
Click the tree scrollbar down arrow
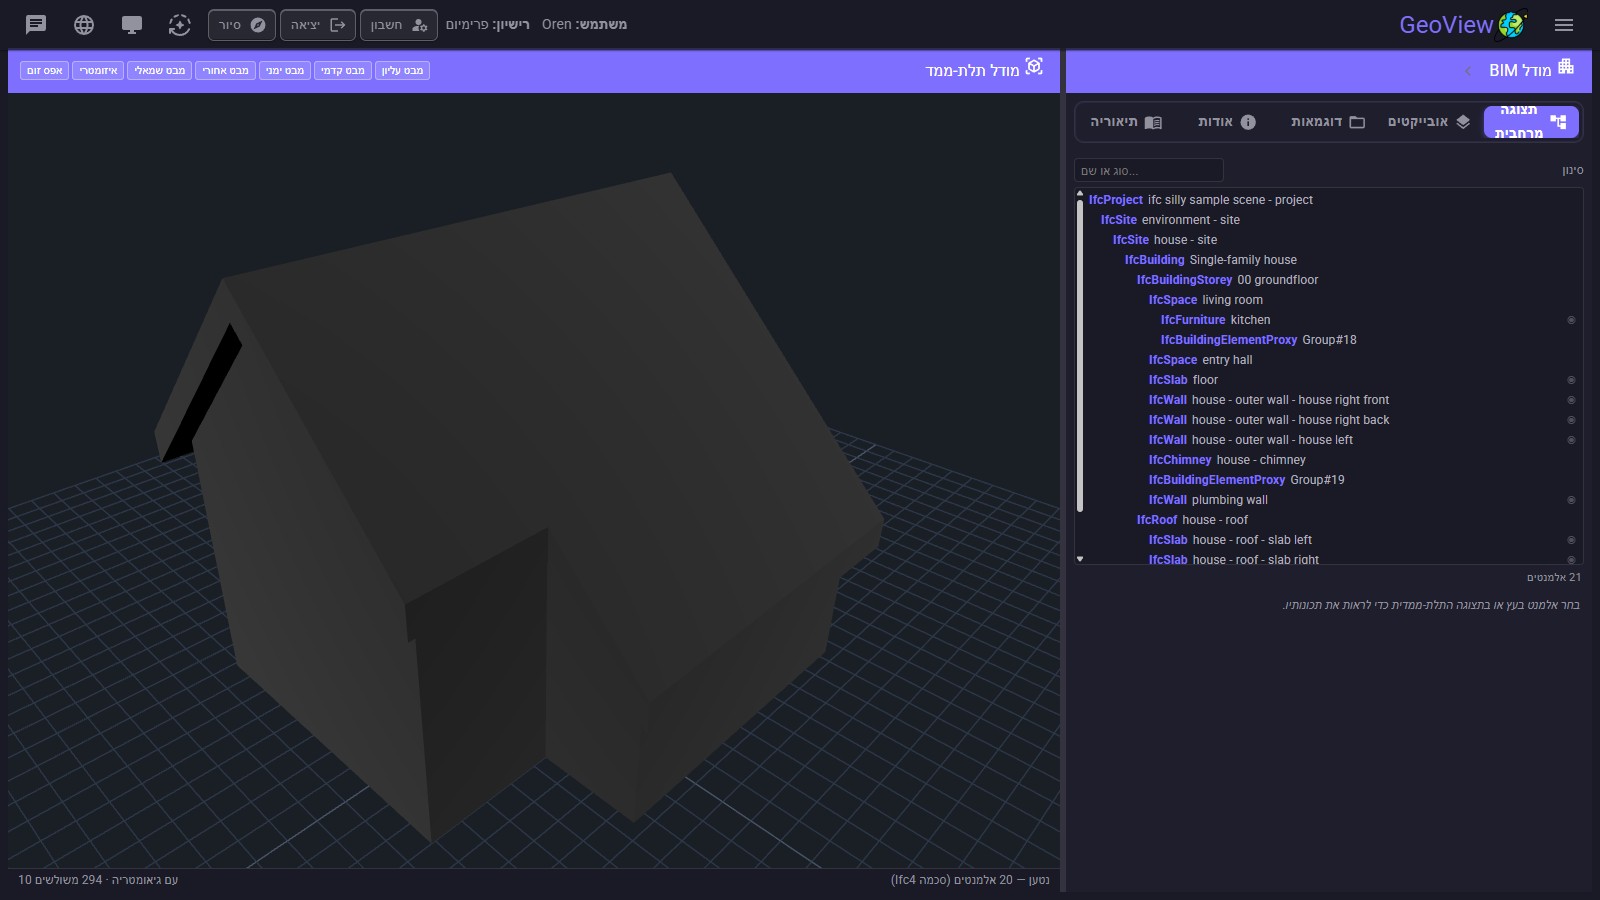[1080, 559]
